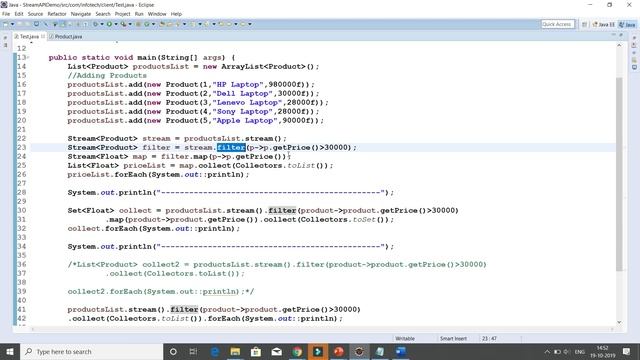
Task: Click the Eclipse icon on the taskbar
Action: 359,351
